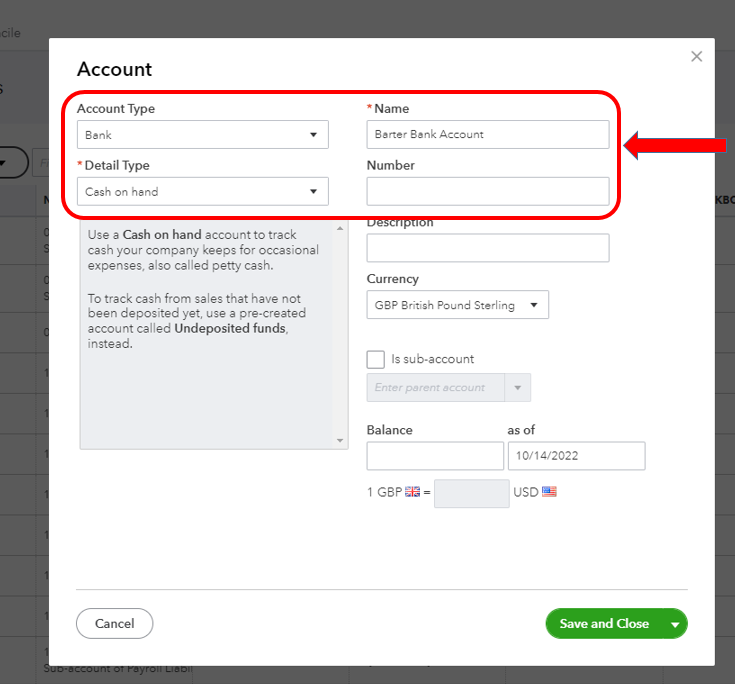Click the Number input field
Viewport: 735px width, 684px height.
(x=487, y=191)
